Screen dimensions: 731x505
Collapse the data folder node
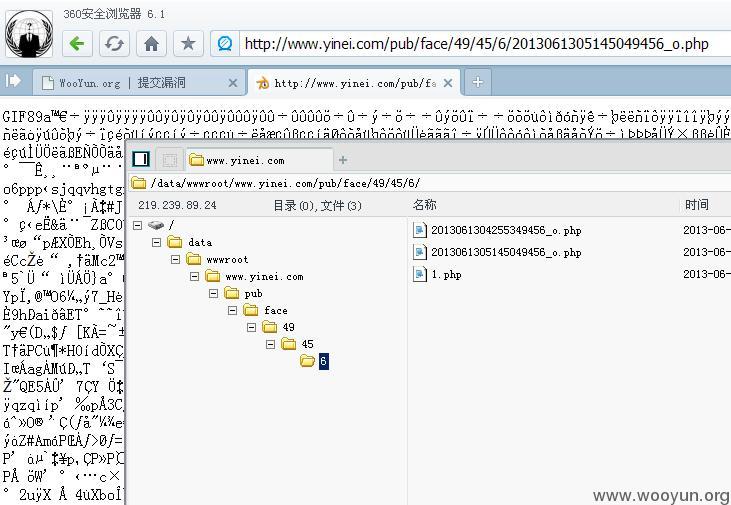[157, 242]
